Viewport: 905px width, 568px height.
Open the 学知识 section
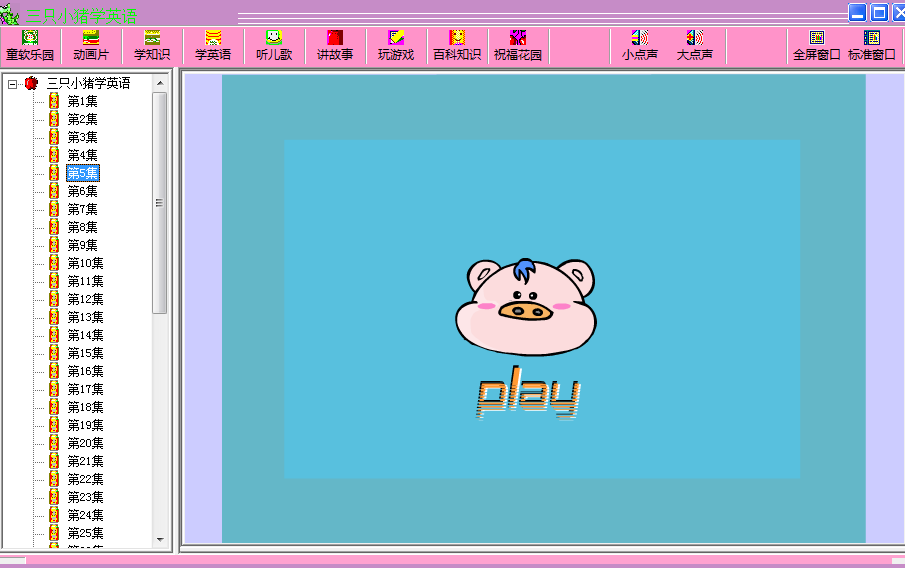click(x=152, y=46)
